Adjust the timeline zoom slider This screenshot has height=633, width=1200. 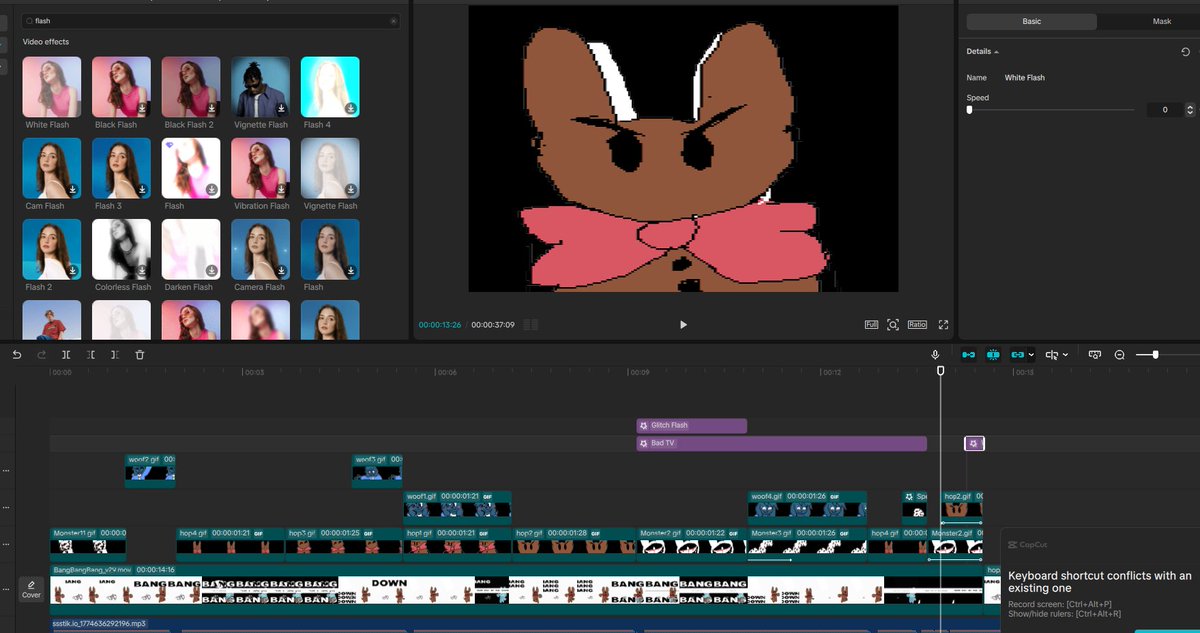[1155, 355]
